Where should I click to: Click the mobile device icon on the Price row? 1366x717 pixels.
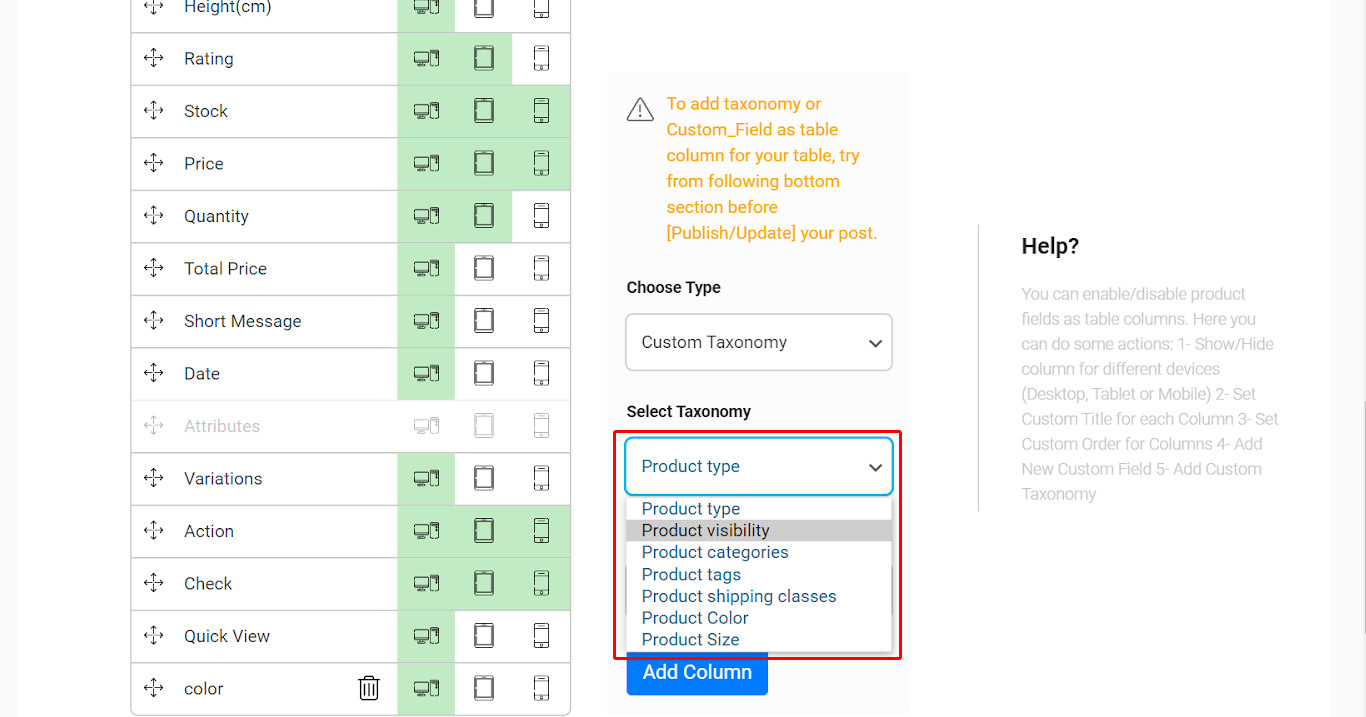[x=541, y=163]
